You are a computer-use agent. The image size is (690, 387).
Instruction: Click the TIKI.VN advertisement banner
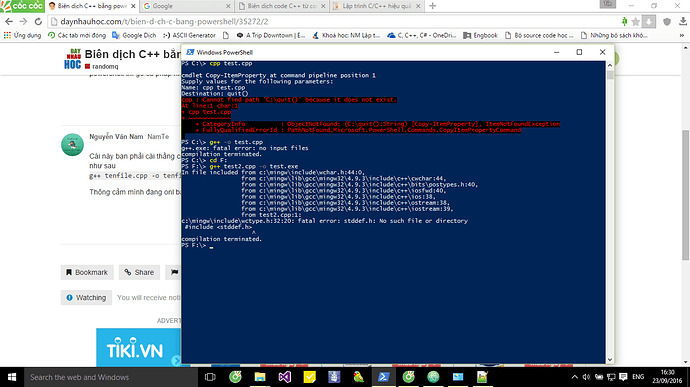coord(138,347)
